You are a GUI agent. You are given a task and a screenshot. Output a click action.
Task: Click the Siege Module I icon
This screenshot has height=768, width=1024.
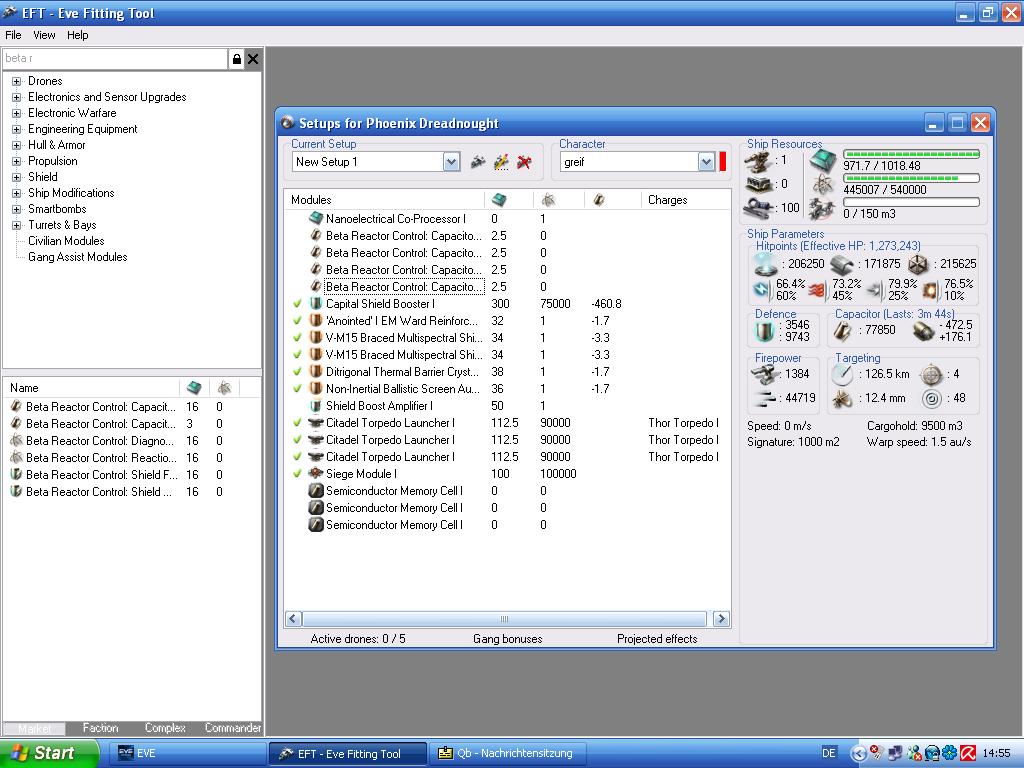pyautogui.click(x=316, y=473)
